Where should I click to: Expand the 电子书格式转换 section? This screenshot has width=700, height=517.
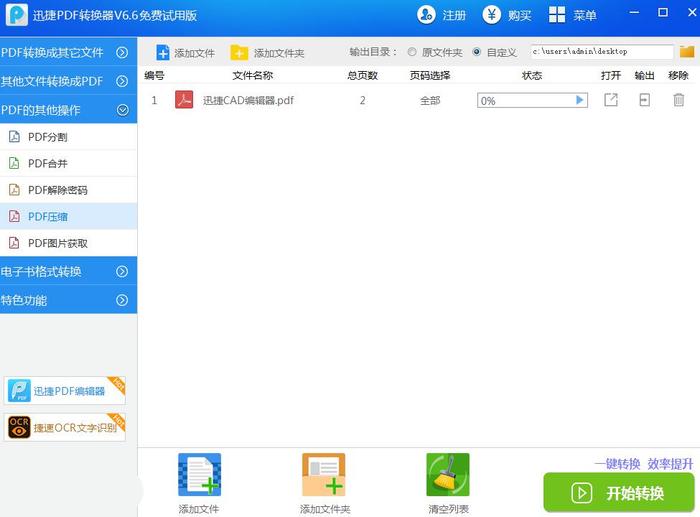(68, 271)
